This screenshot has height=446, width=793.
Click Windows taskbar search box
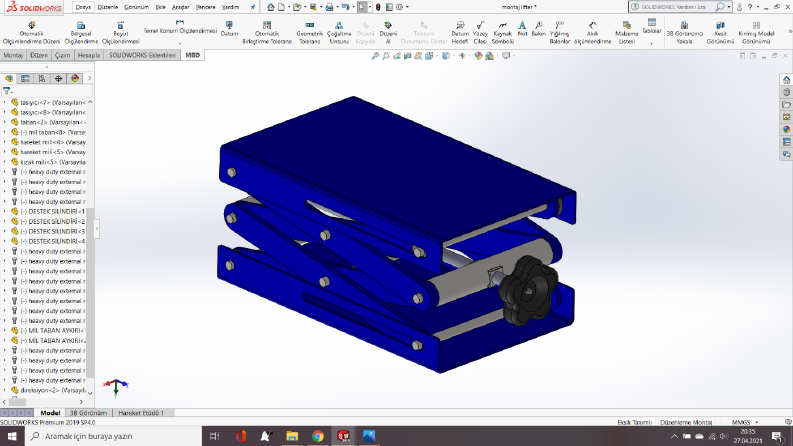coord(113,436)
